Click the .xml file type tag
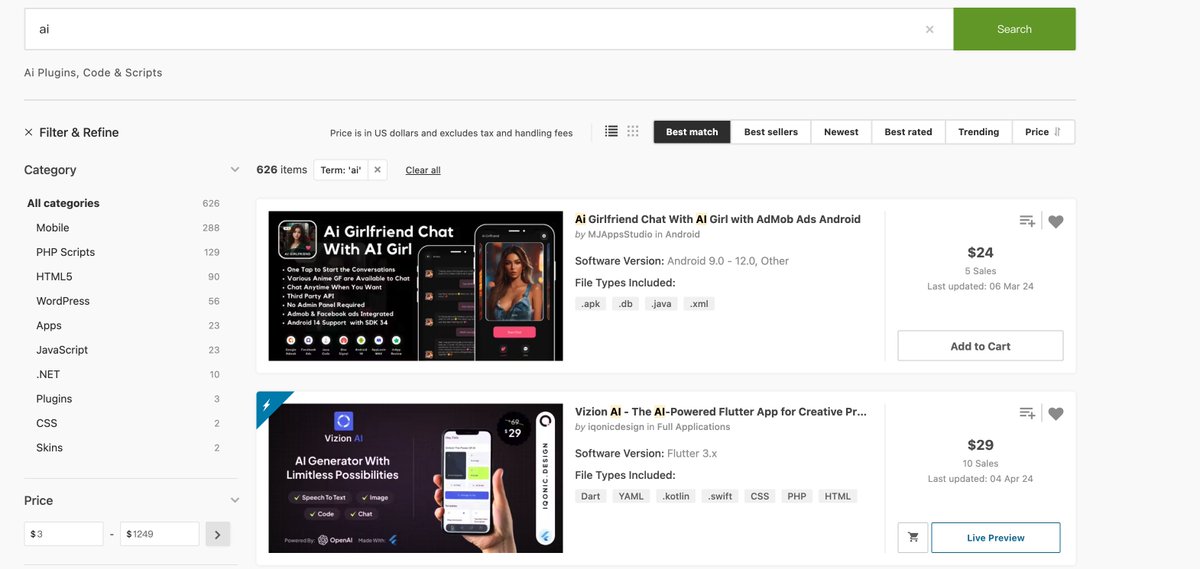 click(x=699, y=303)
